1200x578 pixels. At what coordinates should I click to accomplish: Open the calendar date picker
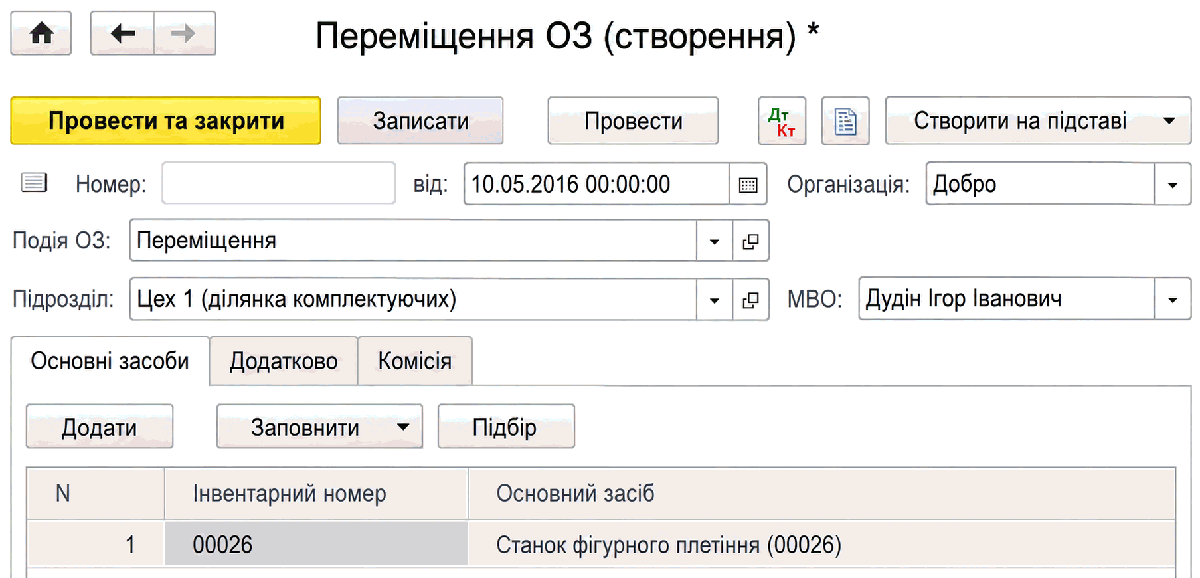[x=748, y=184]
